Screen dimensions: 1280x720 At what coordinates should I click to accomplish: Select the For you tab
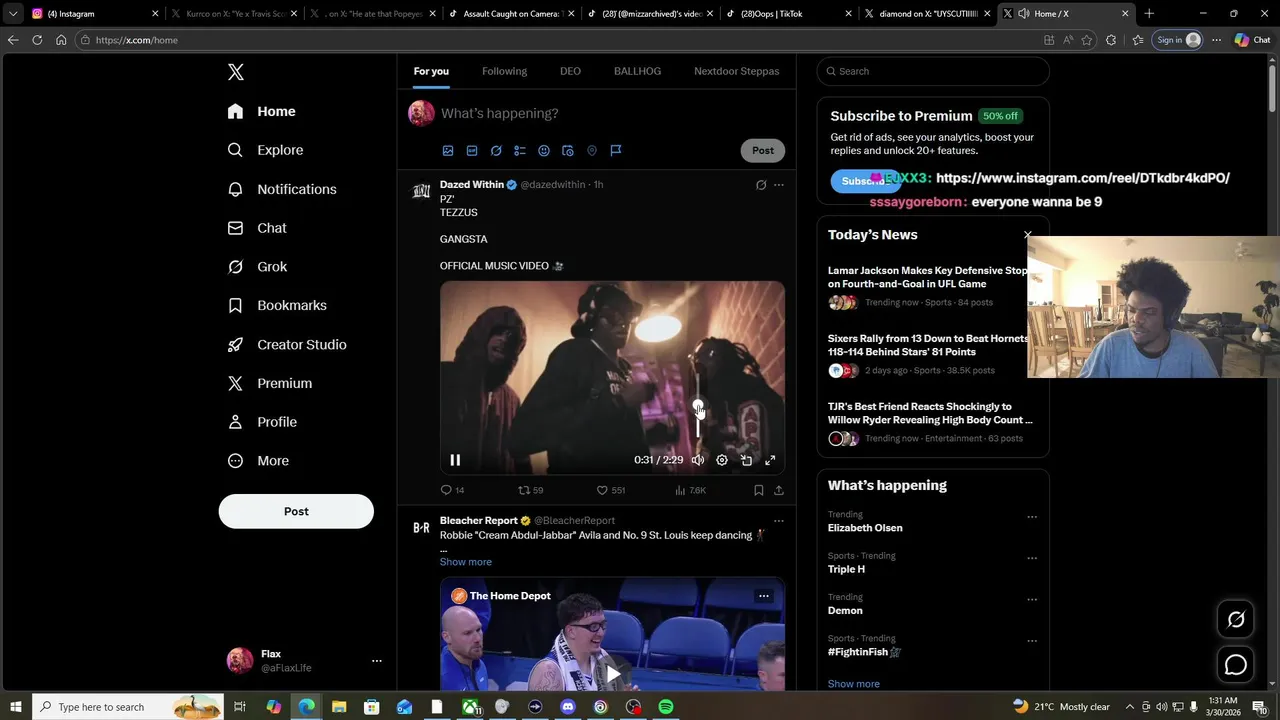coord(431,71)
